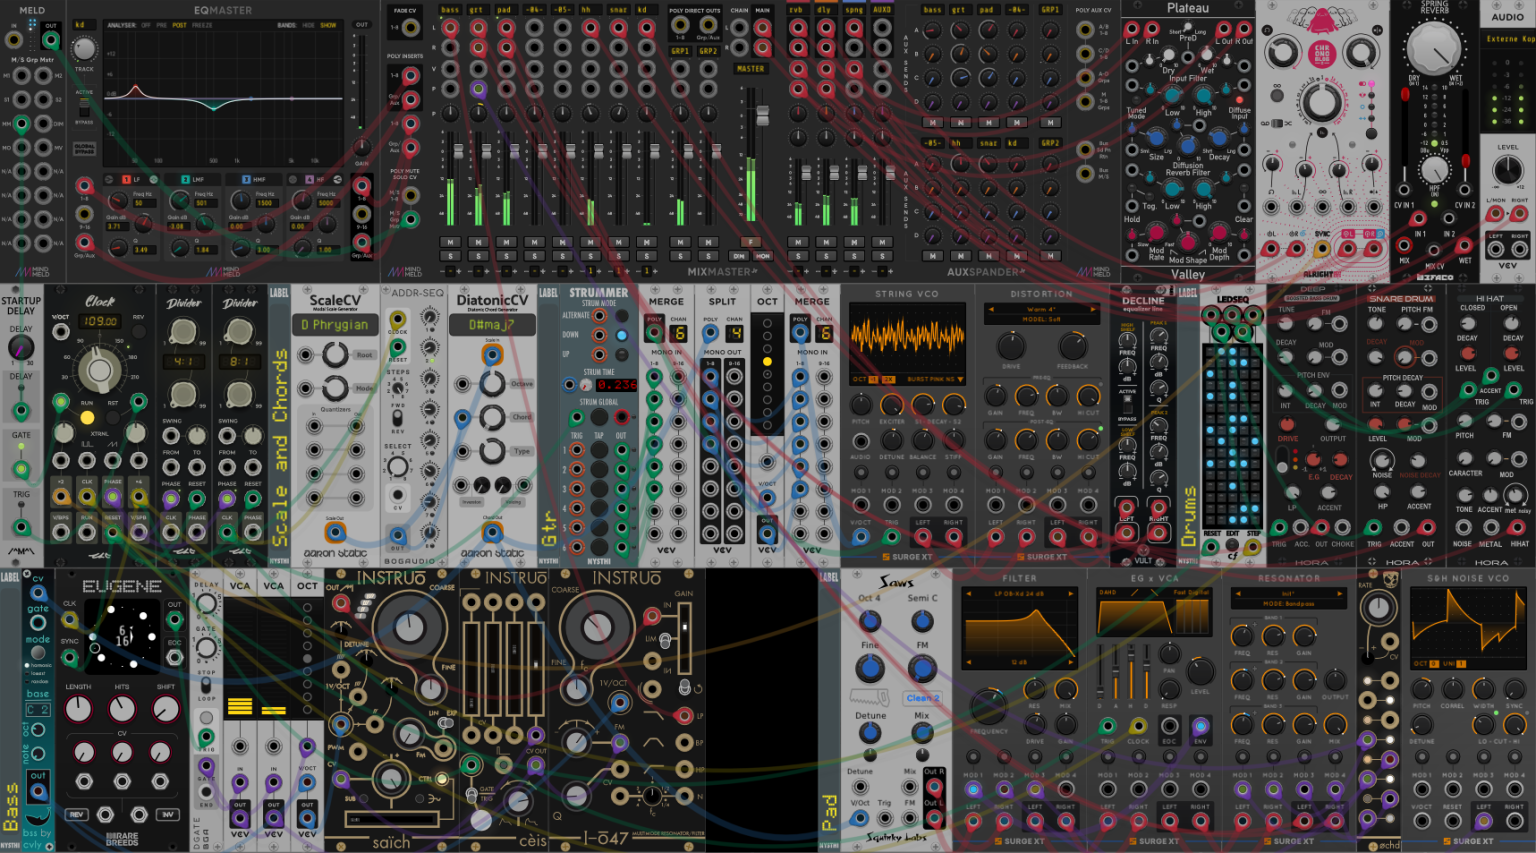Click the PITCH knob on String VCO

pos(860,405)
